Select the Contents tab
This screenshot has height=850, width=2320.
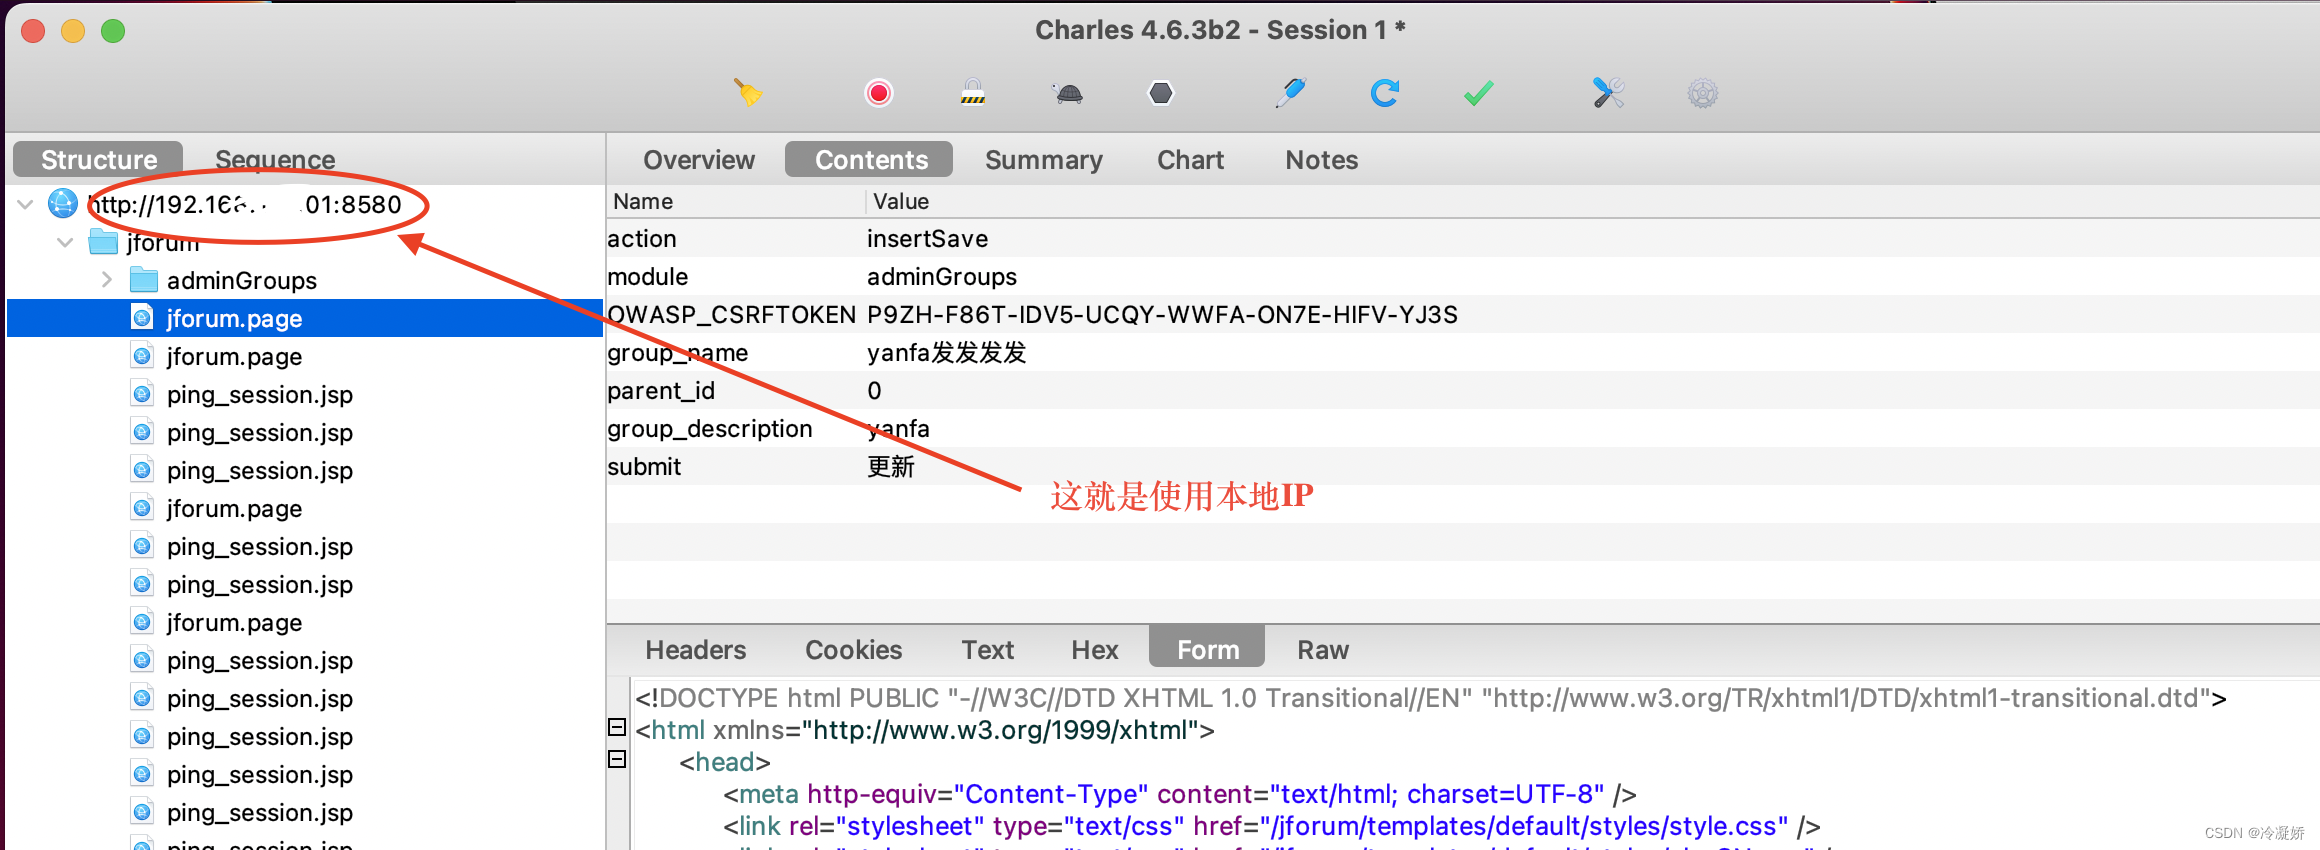click(870, 160)
